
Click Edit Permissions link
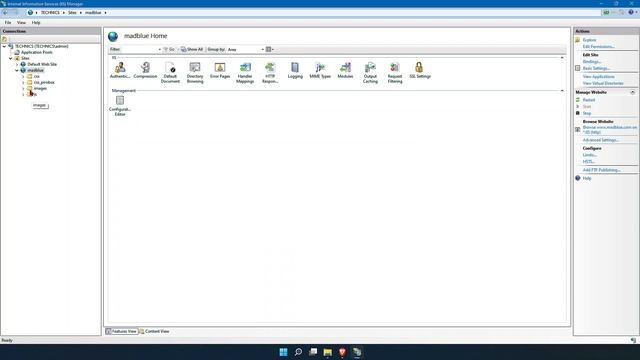click(598, 47)
